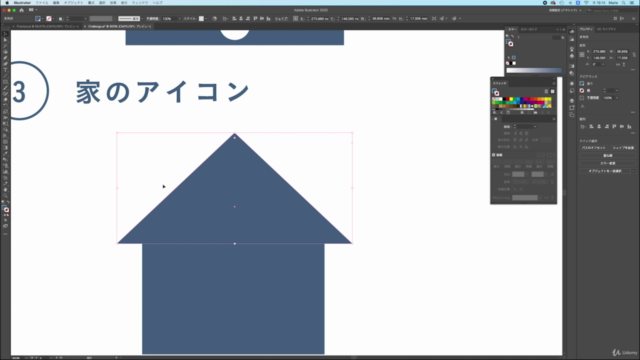The image size is (640, 360).
Task: Show Swatches list view icon
Action: pos(546,91)
